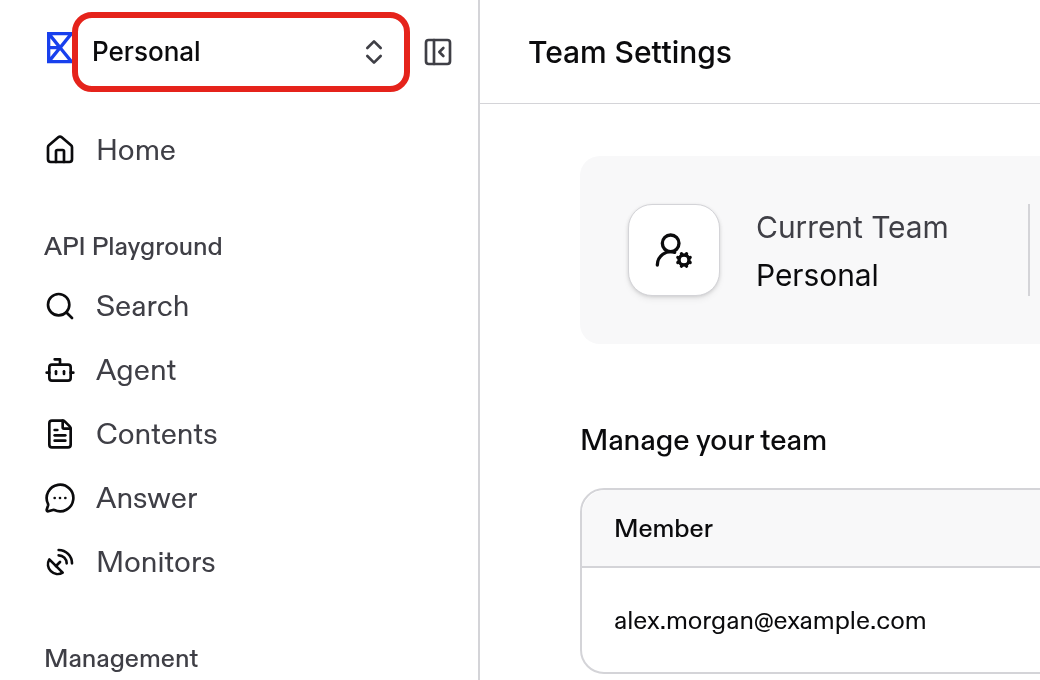Click the 'API Playground' section label
The height and width of the screenshot is (680, 1040).
coord(133,247)
